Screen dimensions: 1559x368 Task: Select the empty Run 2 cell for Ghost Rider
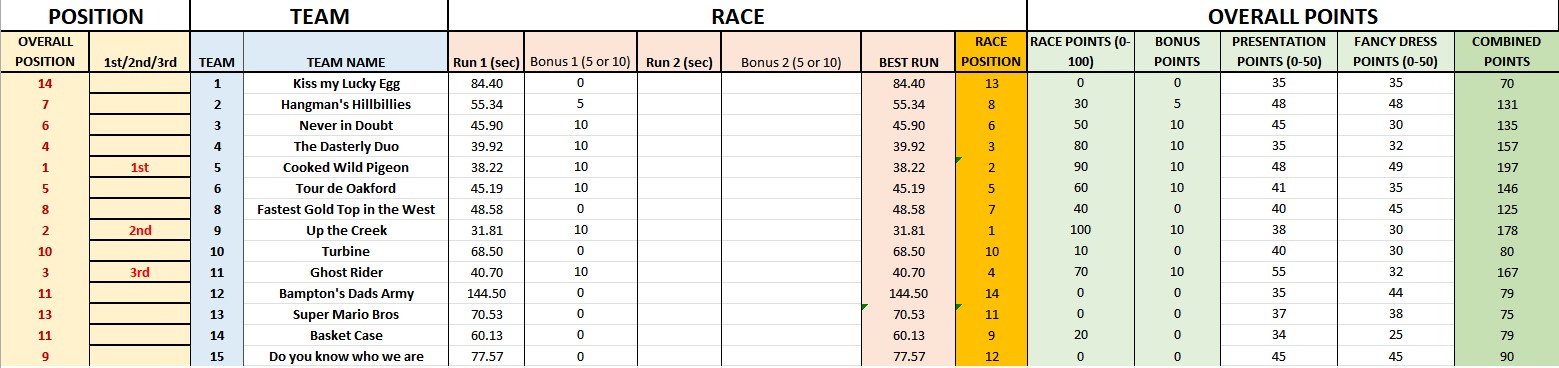coord(679,272)
